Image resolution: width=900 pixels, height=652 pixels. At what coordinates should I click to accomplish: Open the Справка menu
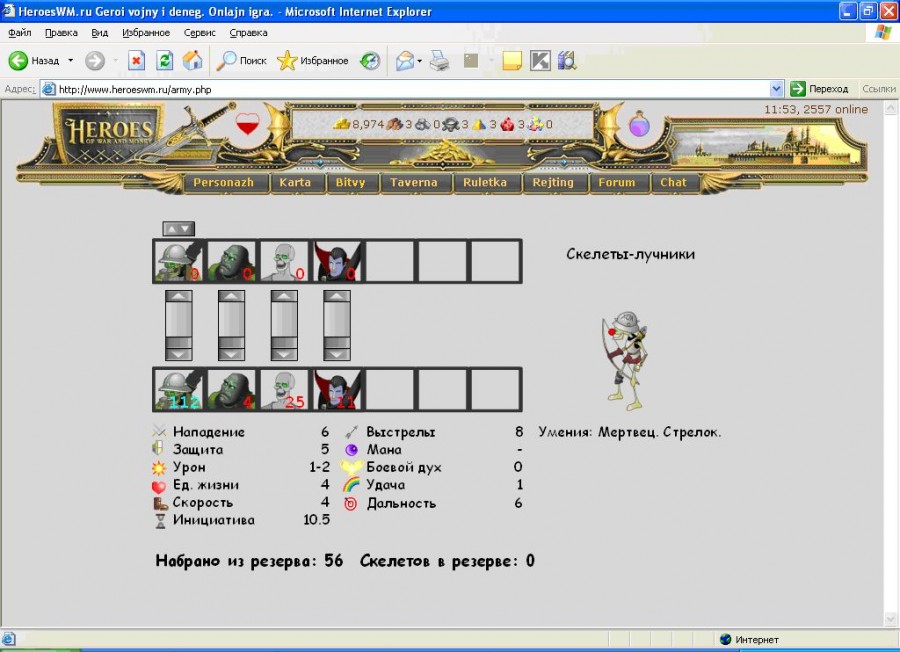248,33
